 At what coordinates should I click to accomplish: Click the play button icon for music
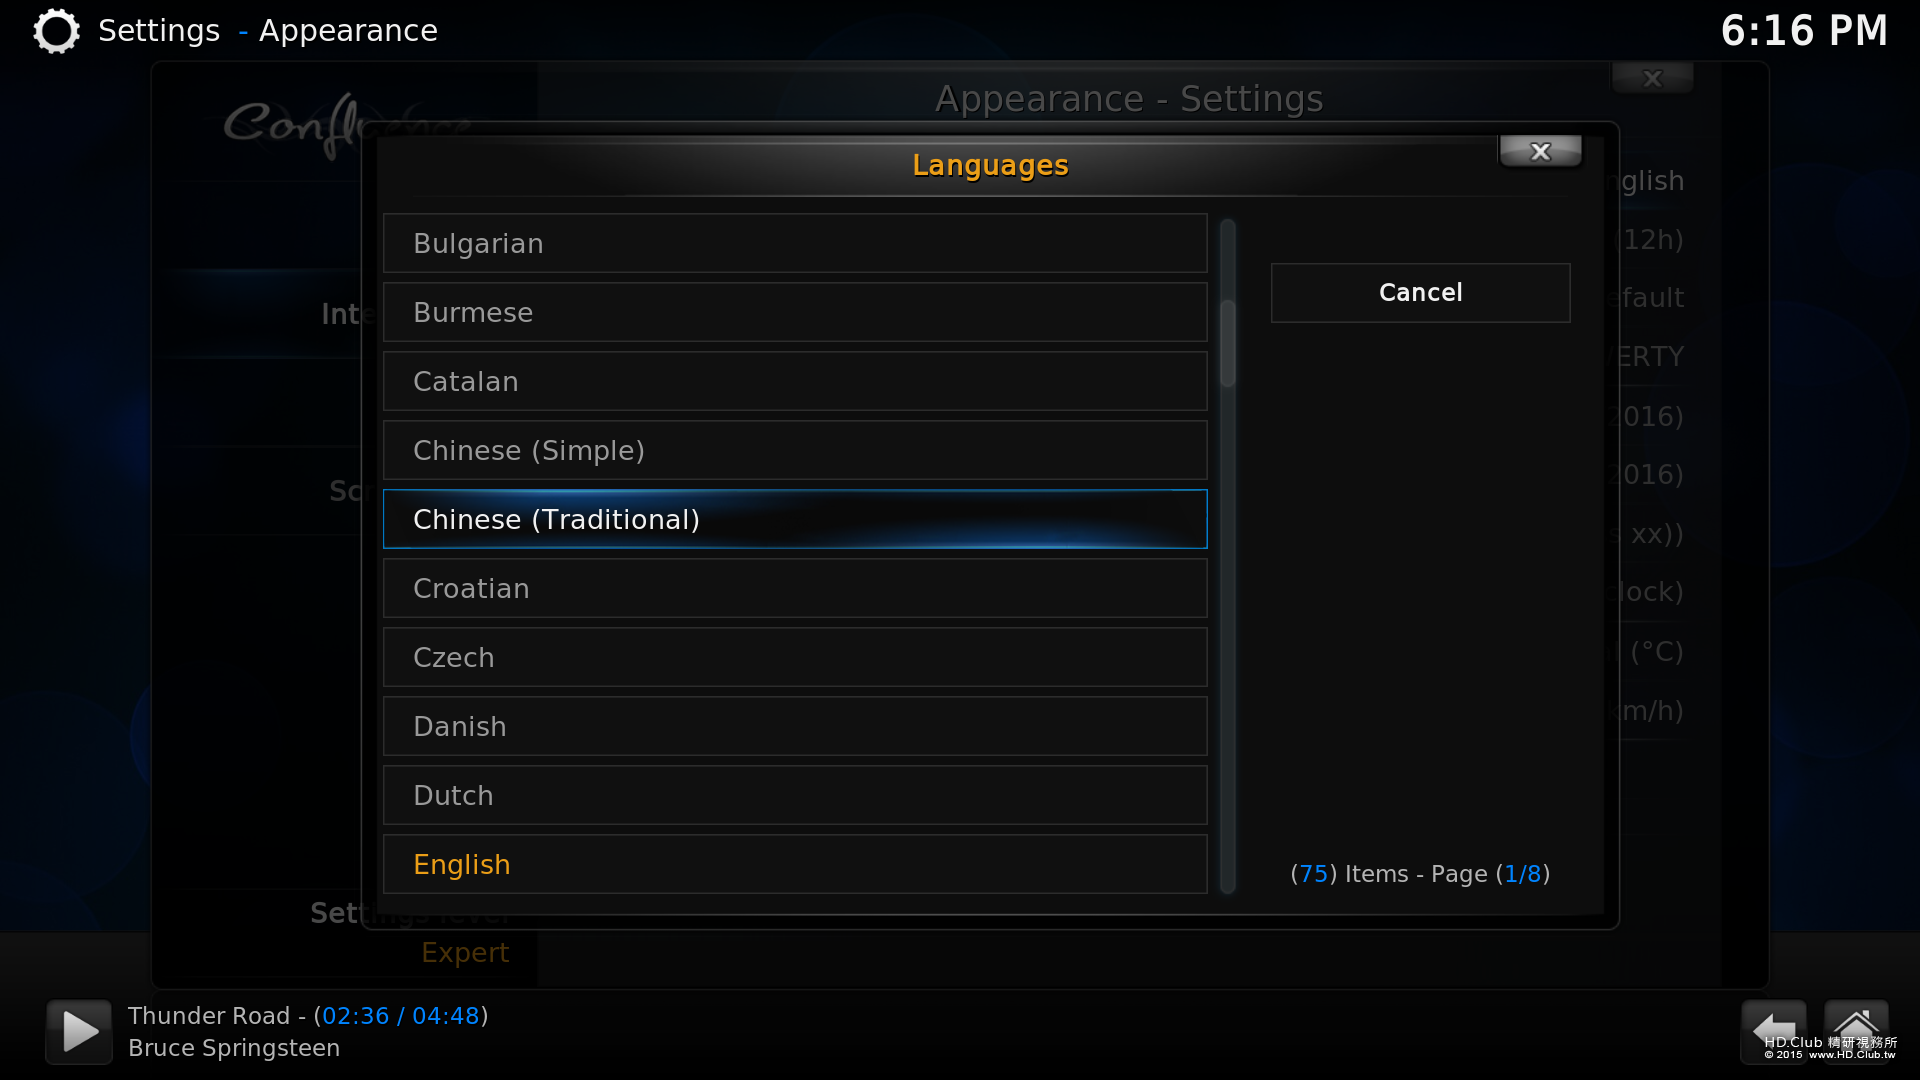[x=79, y=1031]
